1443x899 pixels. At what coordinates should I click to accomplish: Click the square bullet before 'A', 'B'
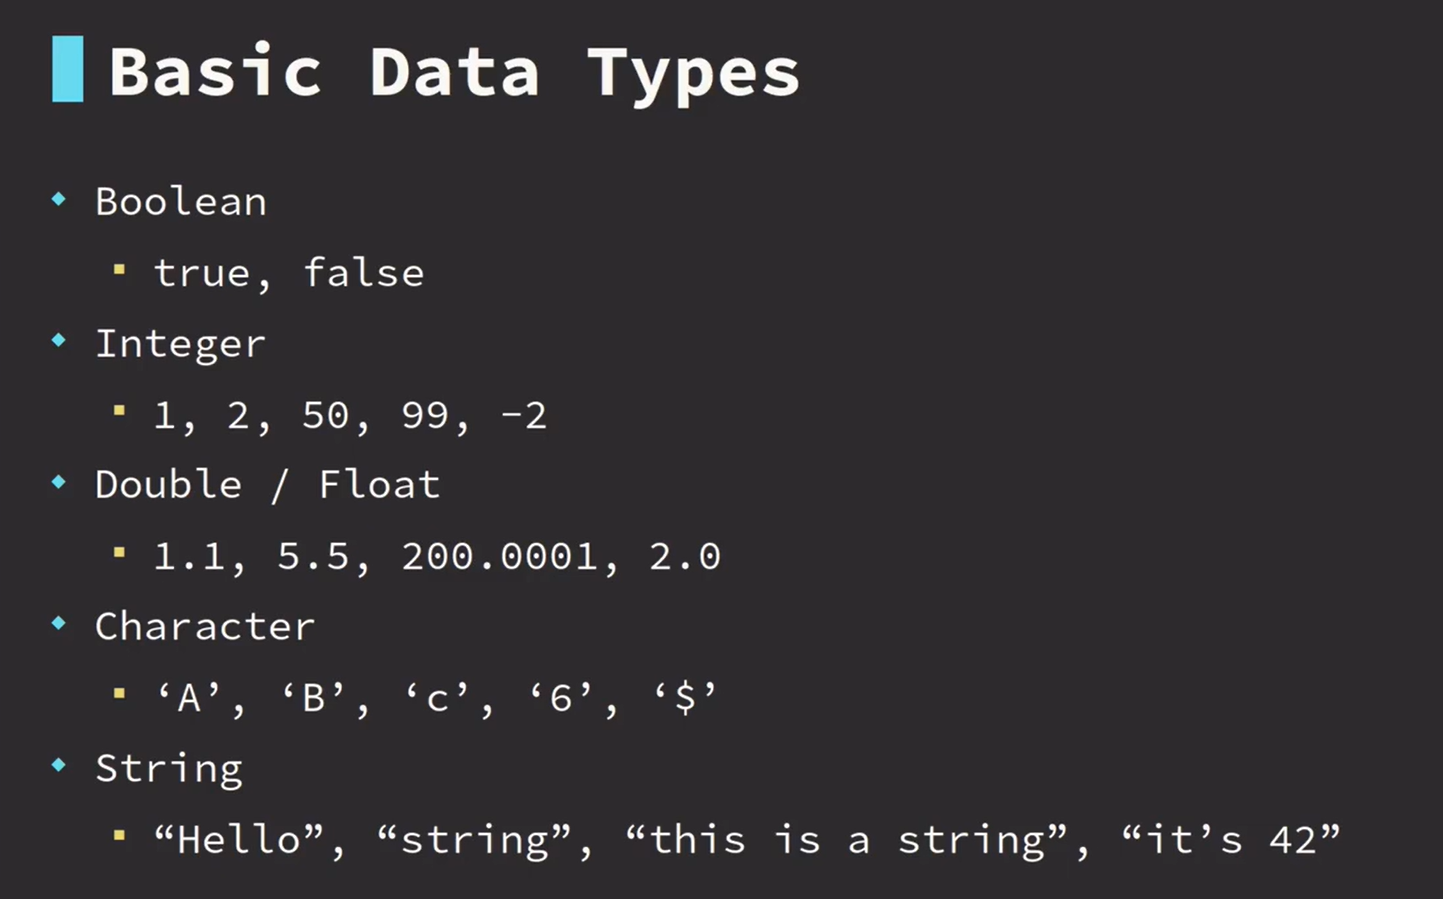coord(119,694)
